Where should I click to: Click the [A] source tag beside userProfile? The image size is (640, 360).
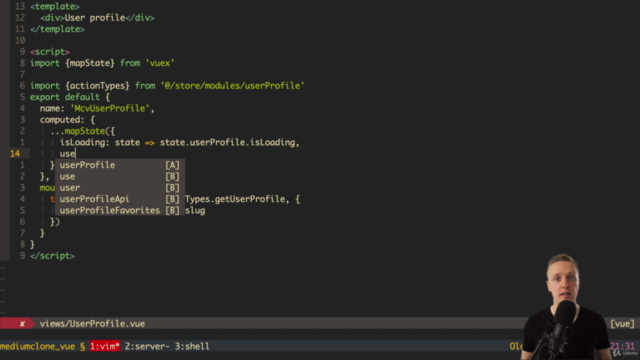click(172, 165)
